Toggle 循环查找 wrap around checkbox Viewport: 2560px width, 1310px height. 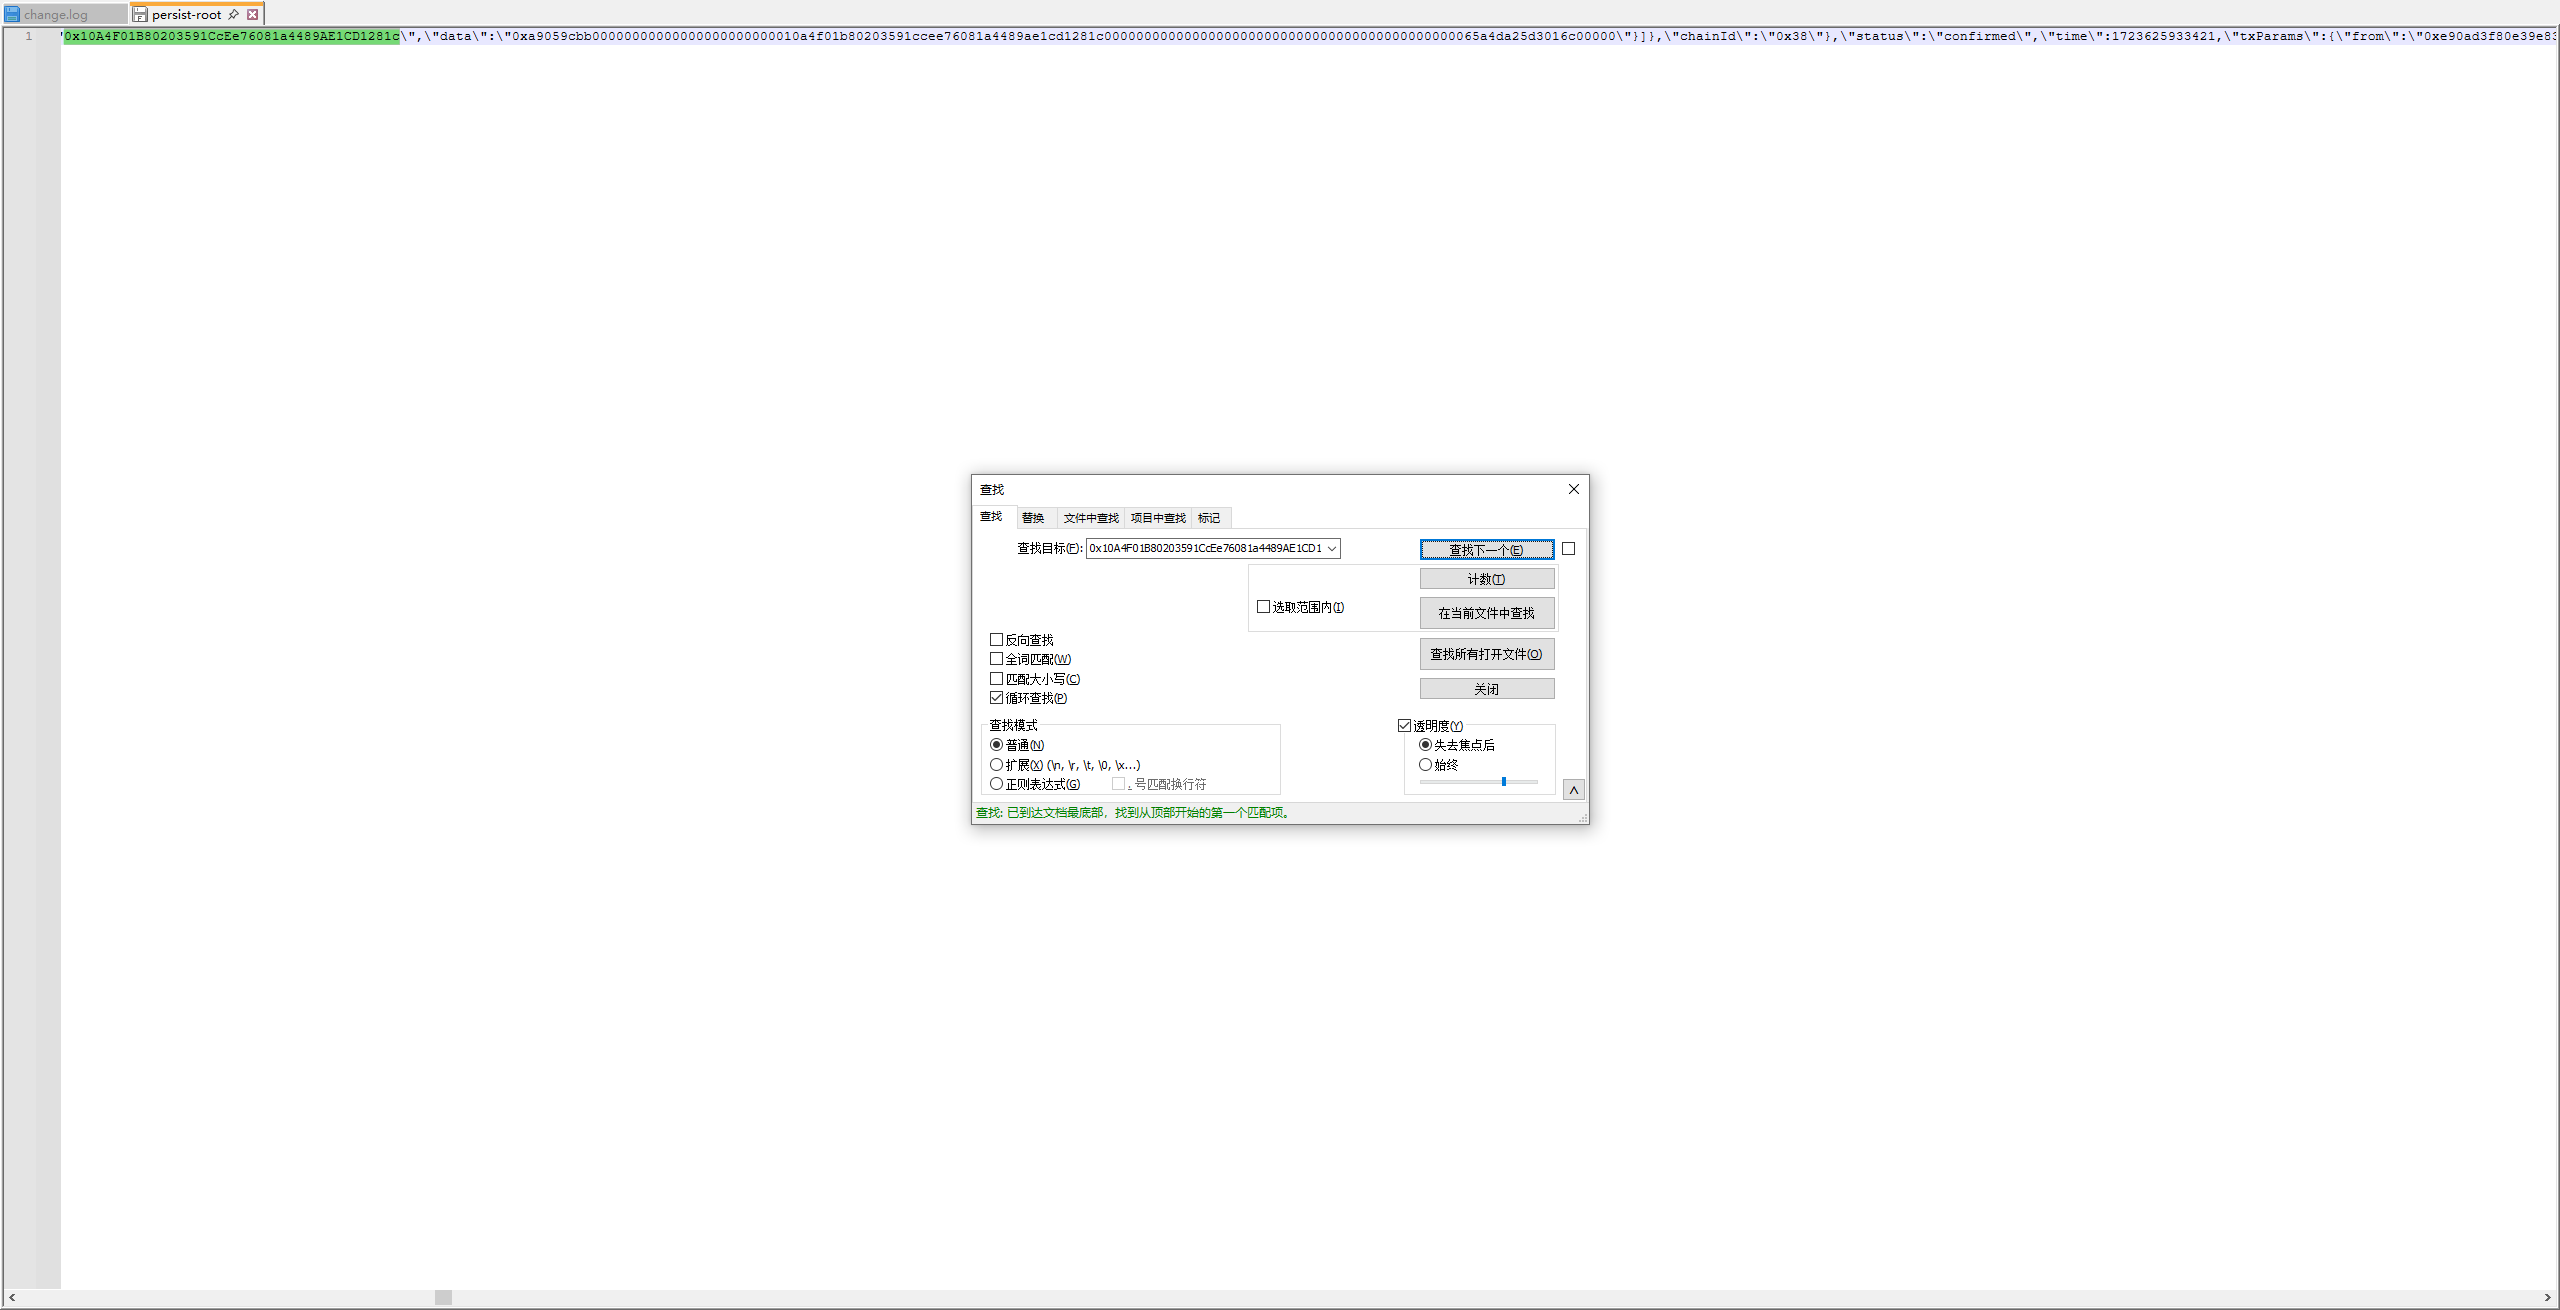(x=996, y=698)
